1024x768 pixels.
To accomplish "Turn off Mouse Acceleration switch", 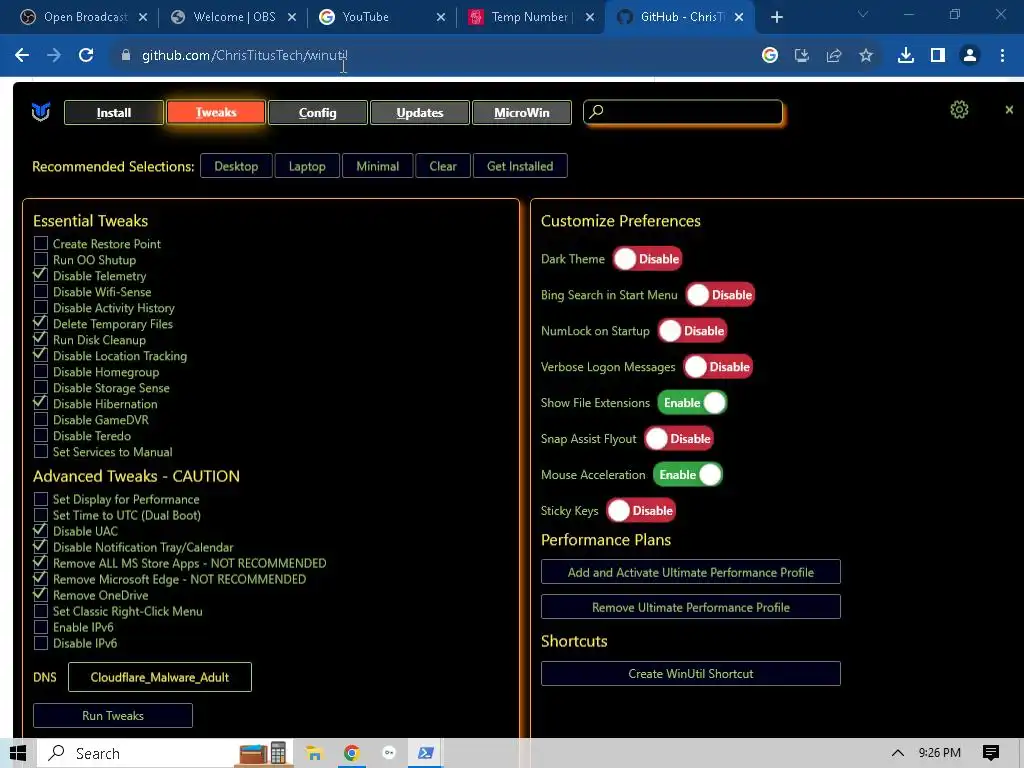I will coord(688,475).
